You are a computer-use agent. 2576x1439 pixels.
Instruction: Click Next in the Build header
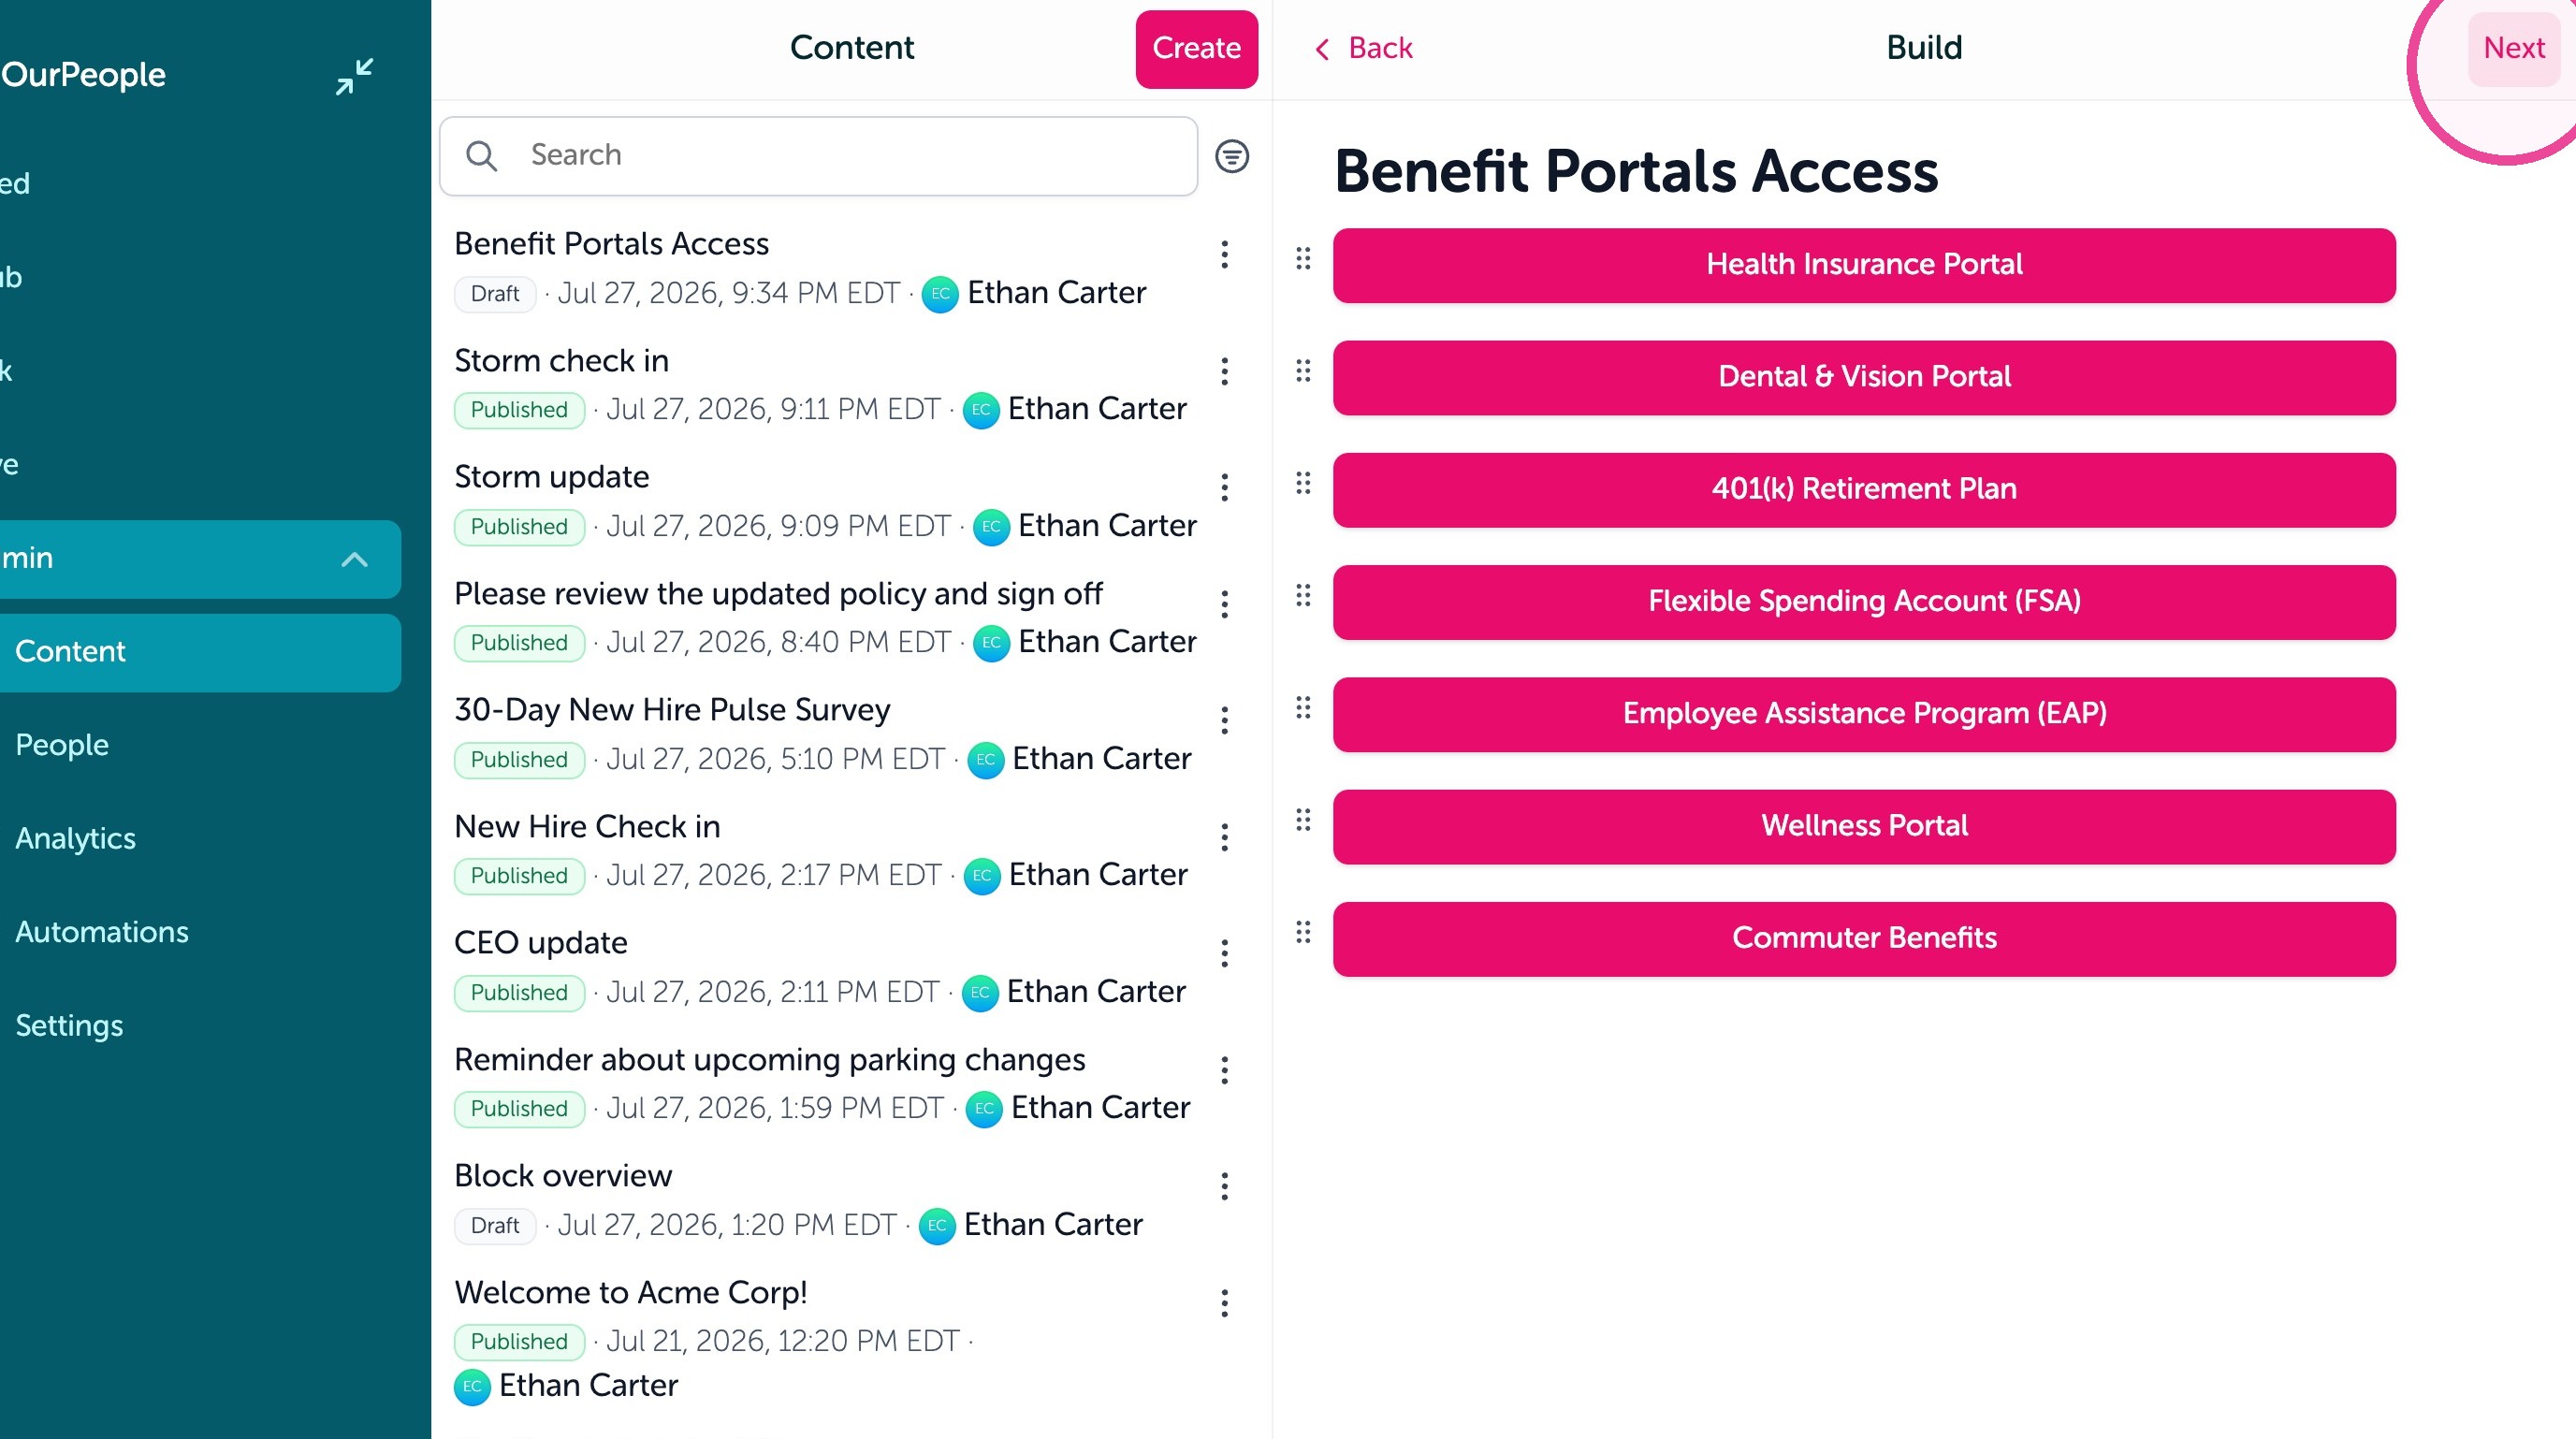point(2513,49)
